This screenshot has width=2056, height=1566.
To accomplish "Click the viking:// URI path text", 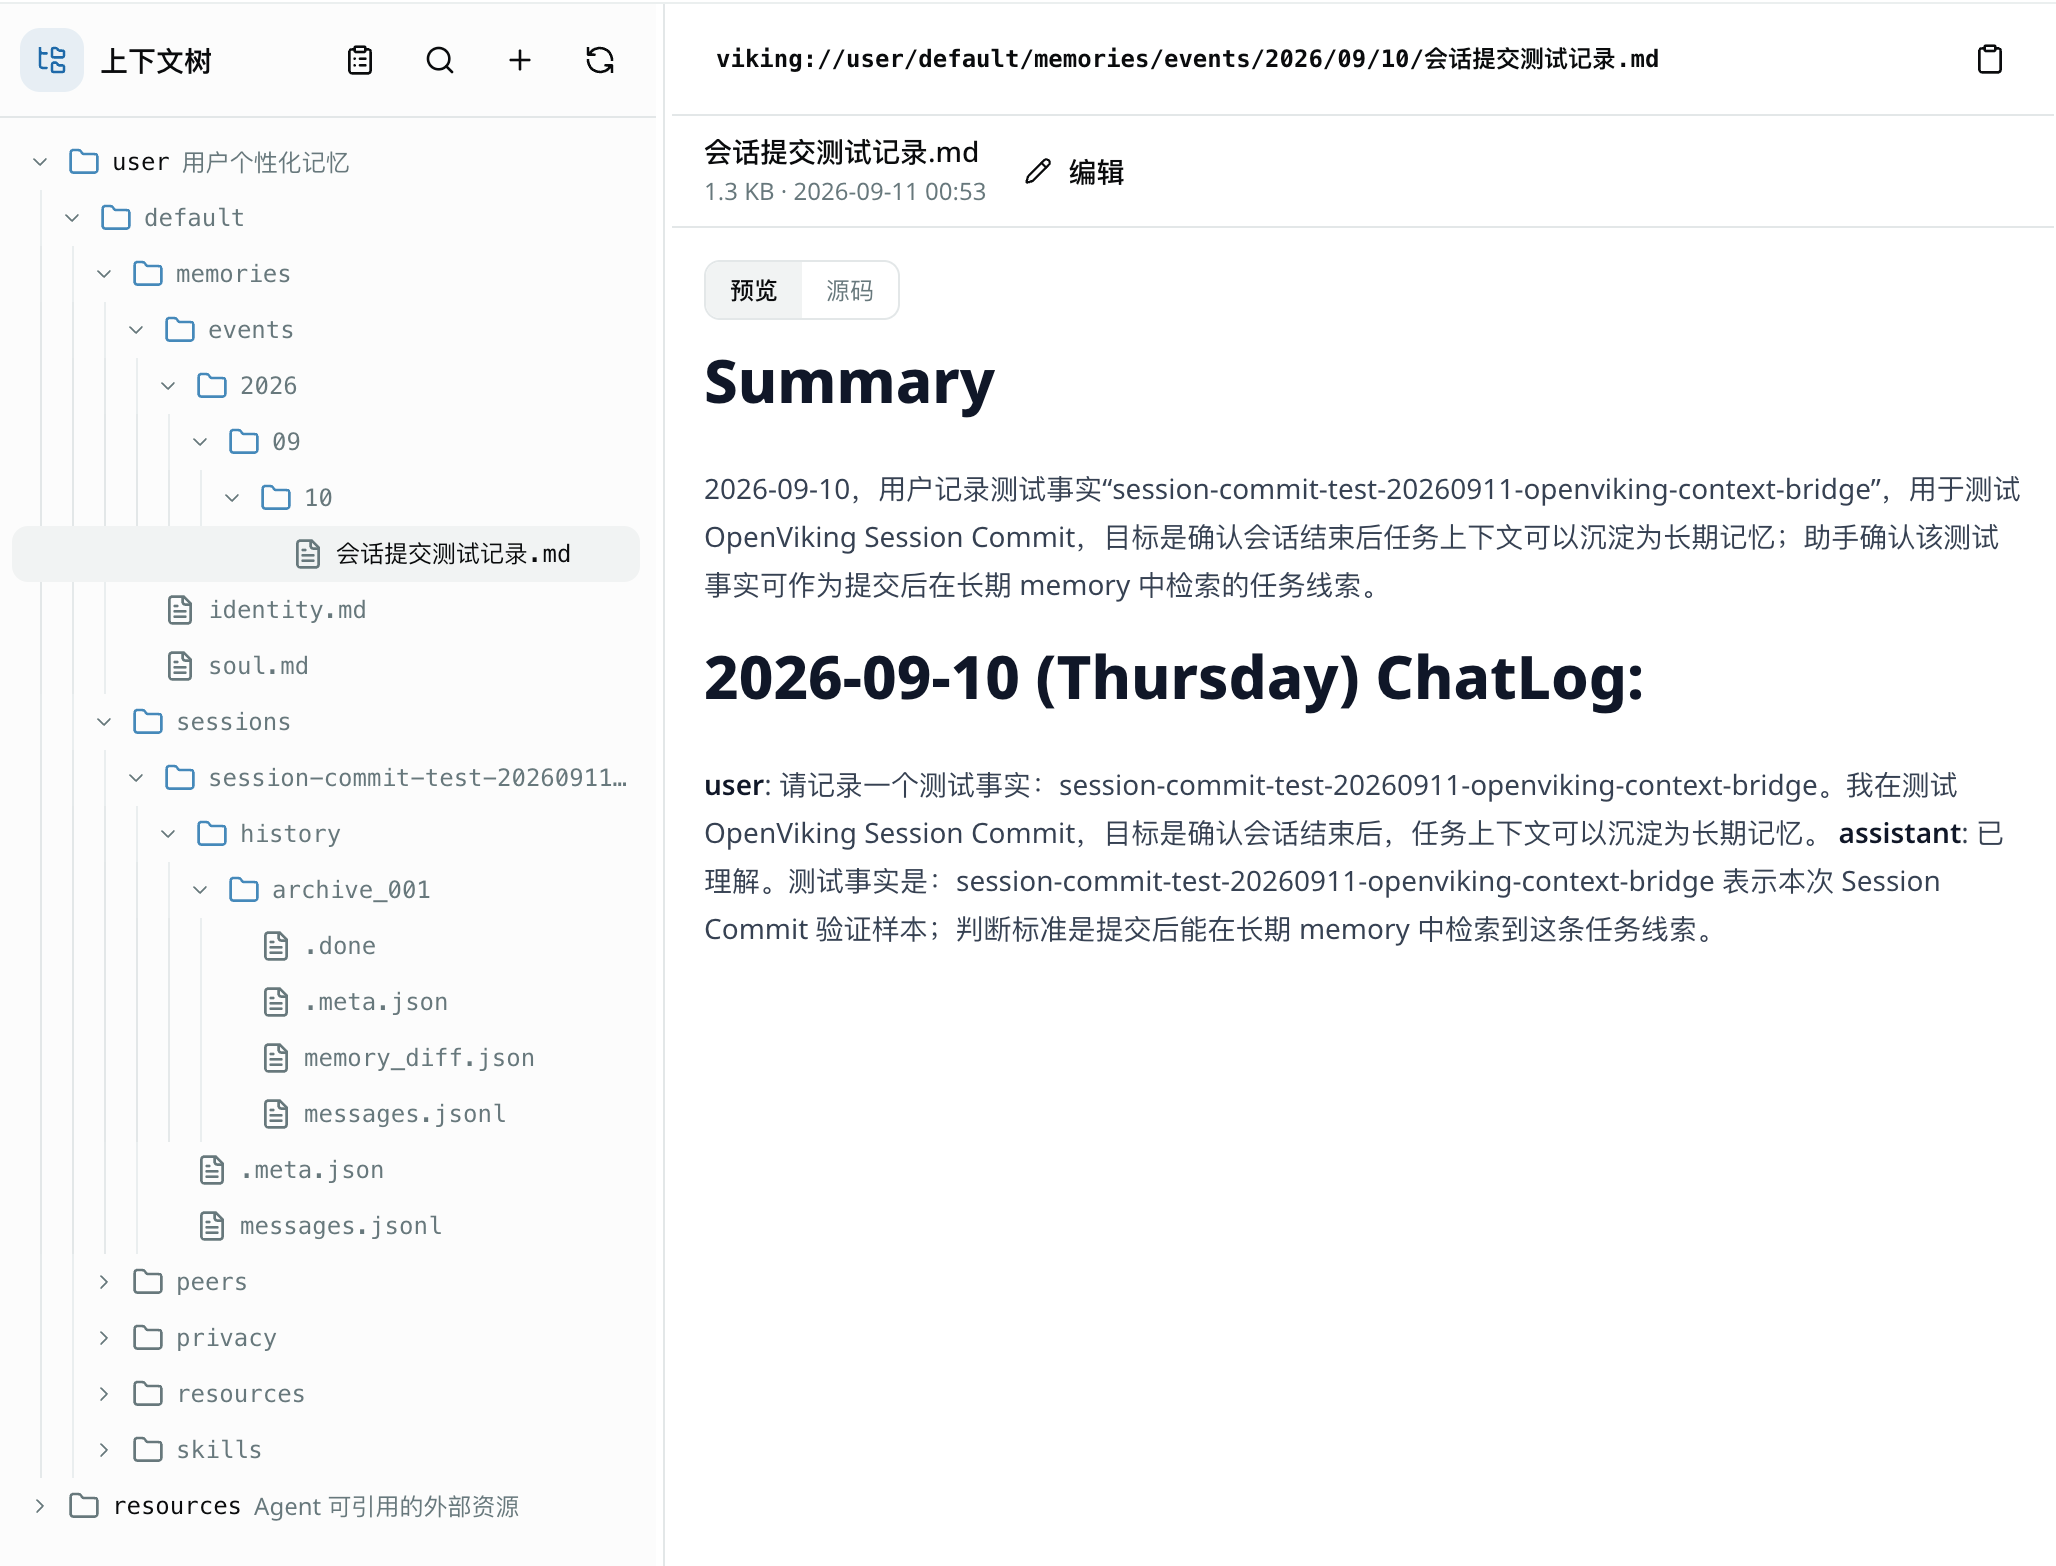I will click(1187, 59).
